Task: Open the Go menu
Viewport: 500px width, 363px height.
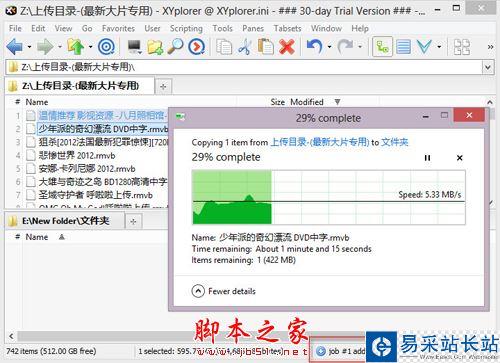Action: point(87,29)
